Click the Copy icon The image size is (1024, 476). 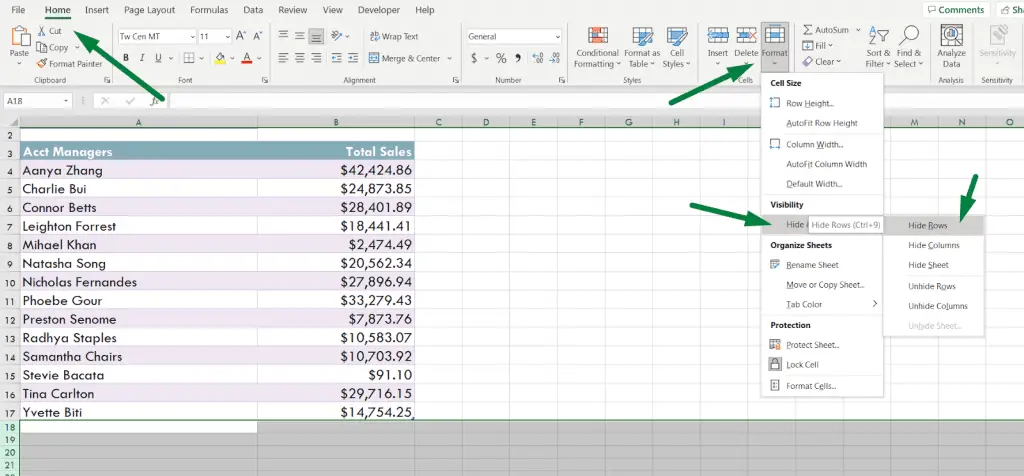pos(42,47)
